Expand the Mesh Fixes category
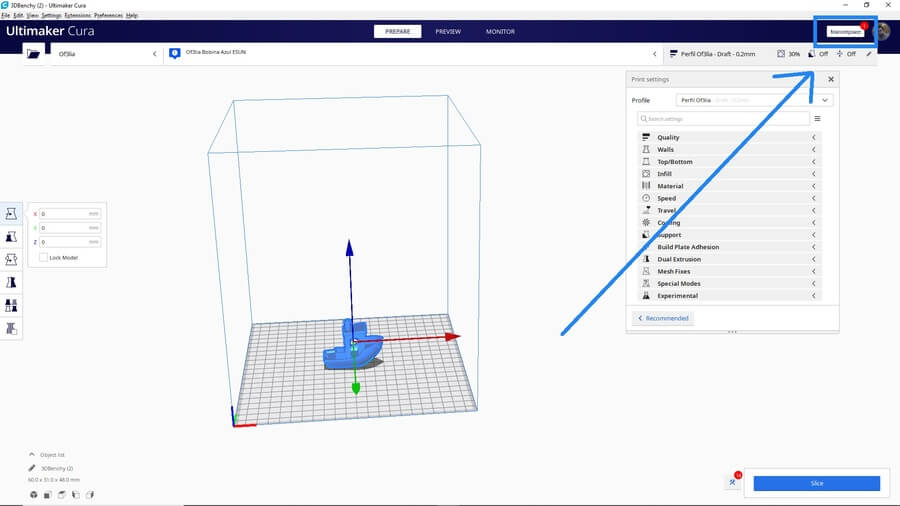The width and height of the screenshot is (900, 506). coord(730,271)
